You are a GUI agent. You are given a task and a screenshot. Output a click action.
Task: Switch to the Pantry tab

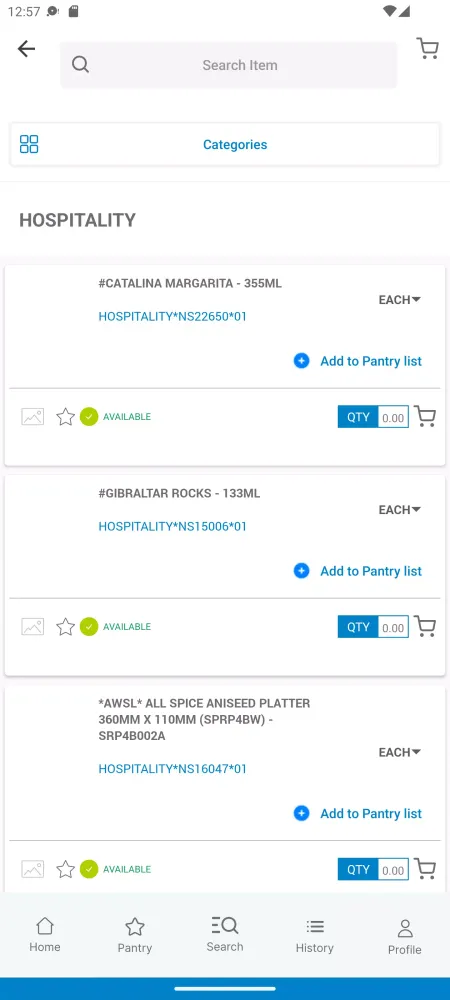[x=134, y=936]
